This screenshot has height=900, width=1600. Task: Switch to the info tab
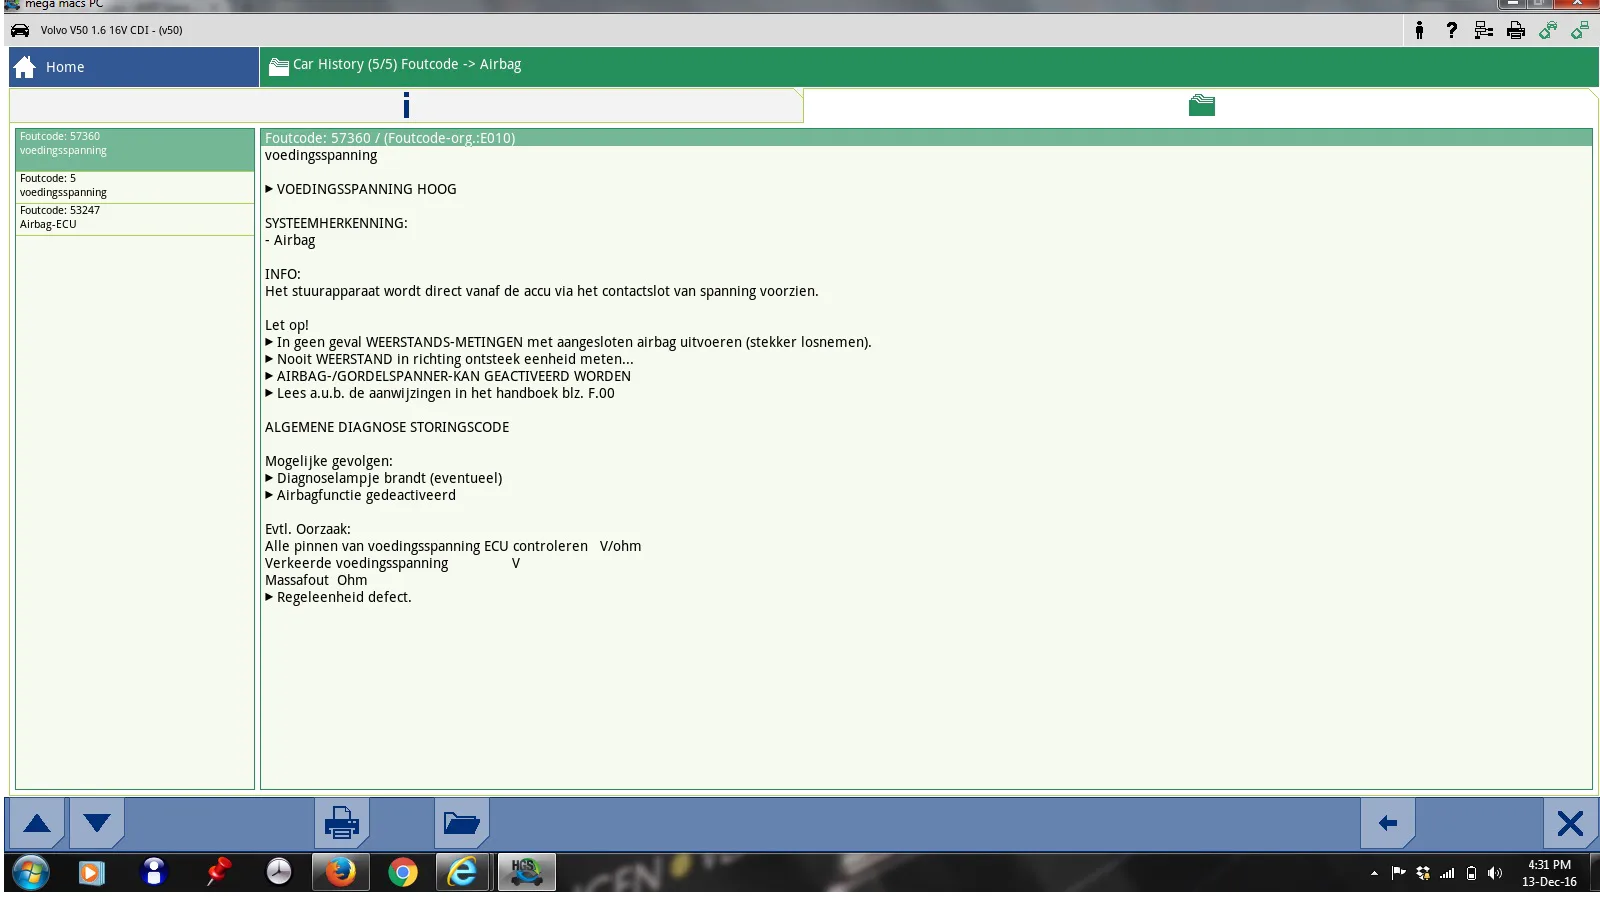(406, 105)
